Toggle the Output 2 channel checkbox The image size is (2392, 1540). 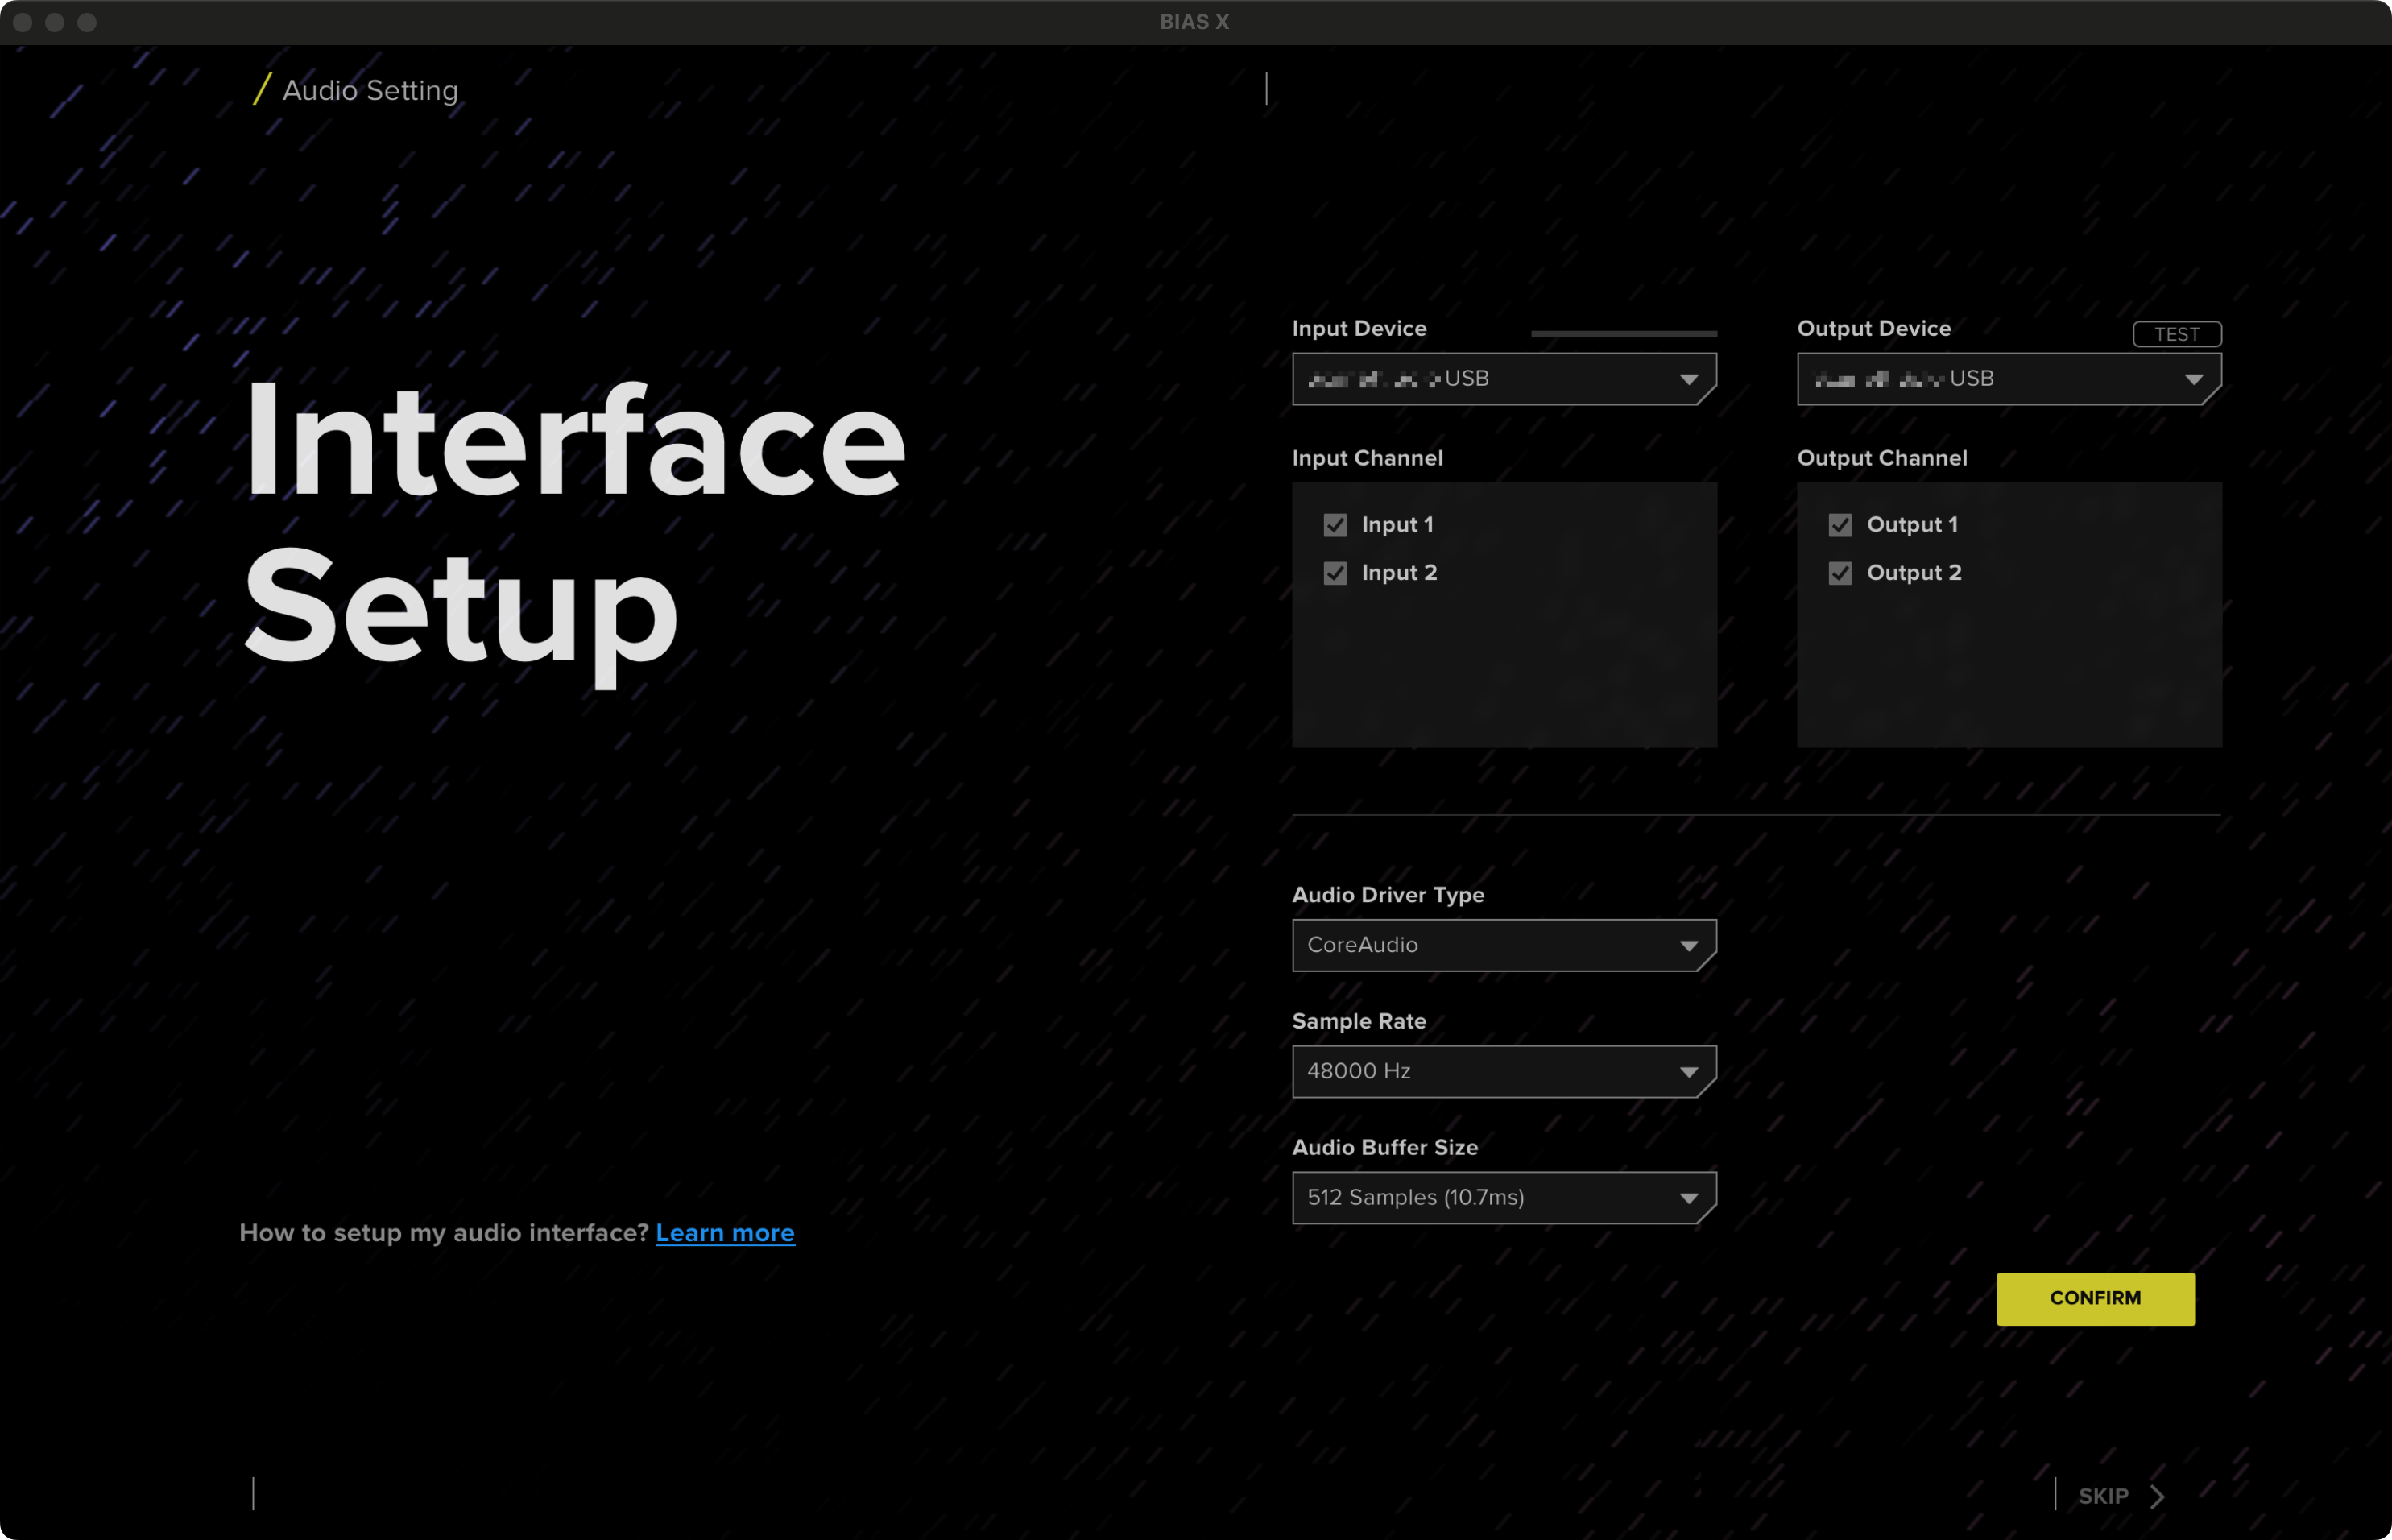coord(1840,573)
